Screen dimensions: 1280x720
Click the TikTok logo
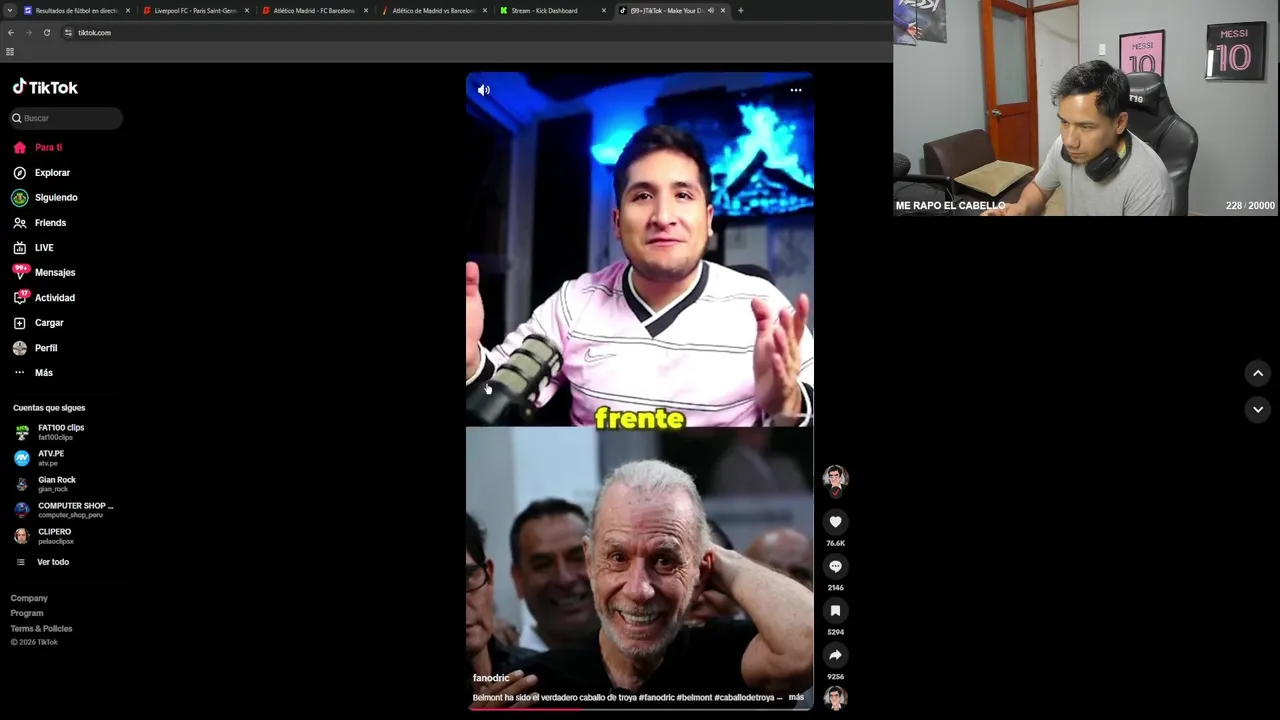[45, 87]
